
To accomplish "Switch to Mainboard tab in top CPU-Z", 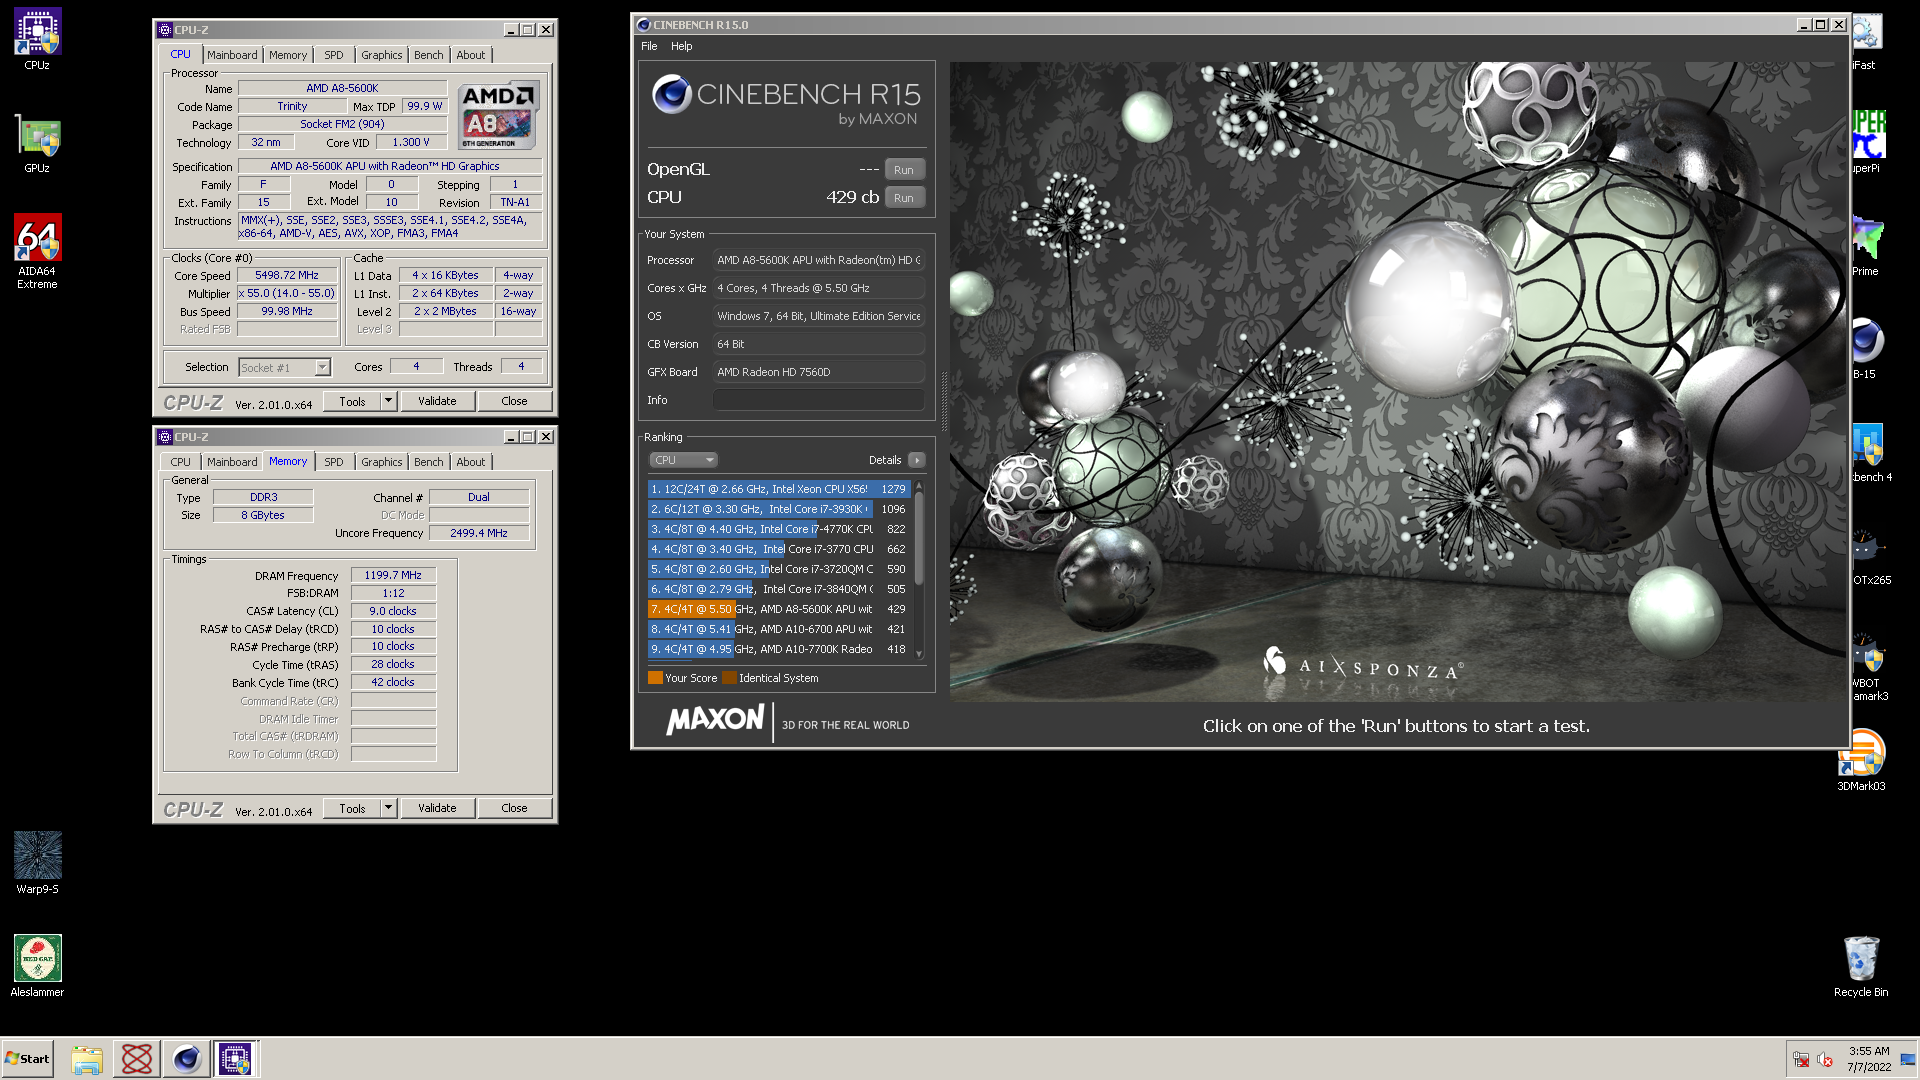I will [232, 55].
